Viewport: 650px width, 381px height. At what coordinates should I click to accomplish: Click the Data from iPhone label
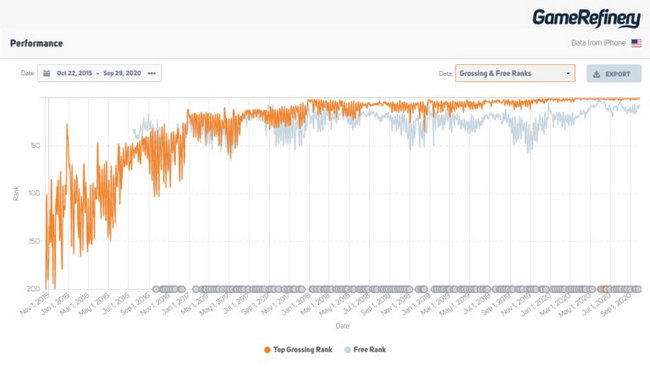[598, 43]
